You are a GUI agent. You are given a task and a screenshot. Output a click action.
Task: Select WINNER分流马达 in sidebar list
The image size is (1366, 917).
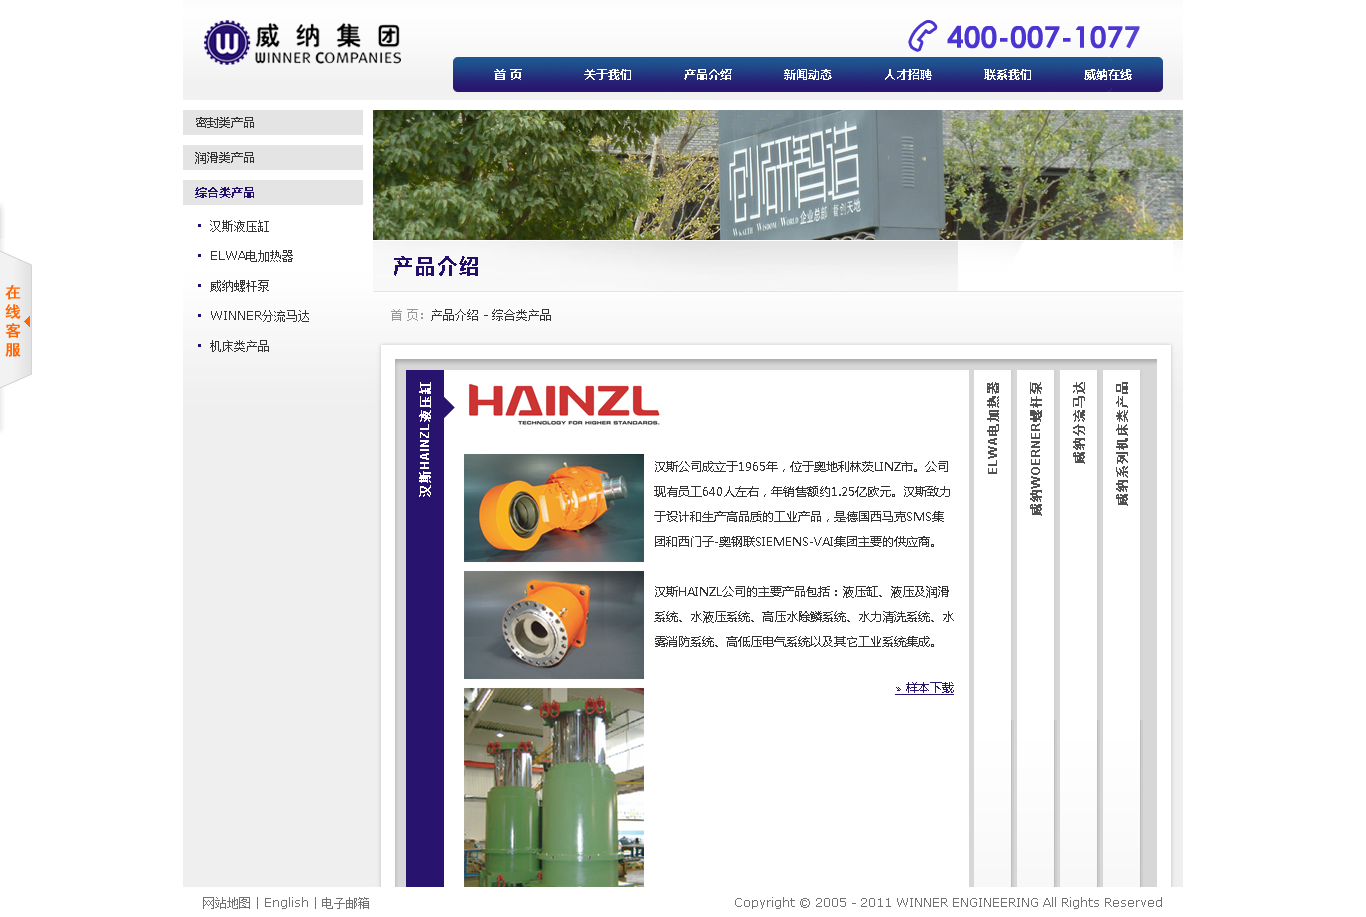pyautogui.click(x=259, y=316)
